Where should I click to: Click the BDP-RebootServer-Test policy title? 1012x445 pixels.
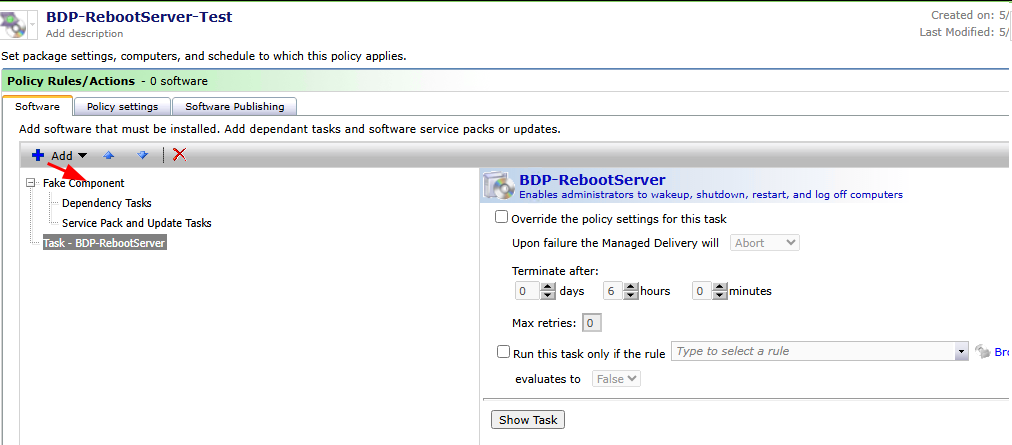click(139, 17)
